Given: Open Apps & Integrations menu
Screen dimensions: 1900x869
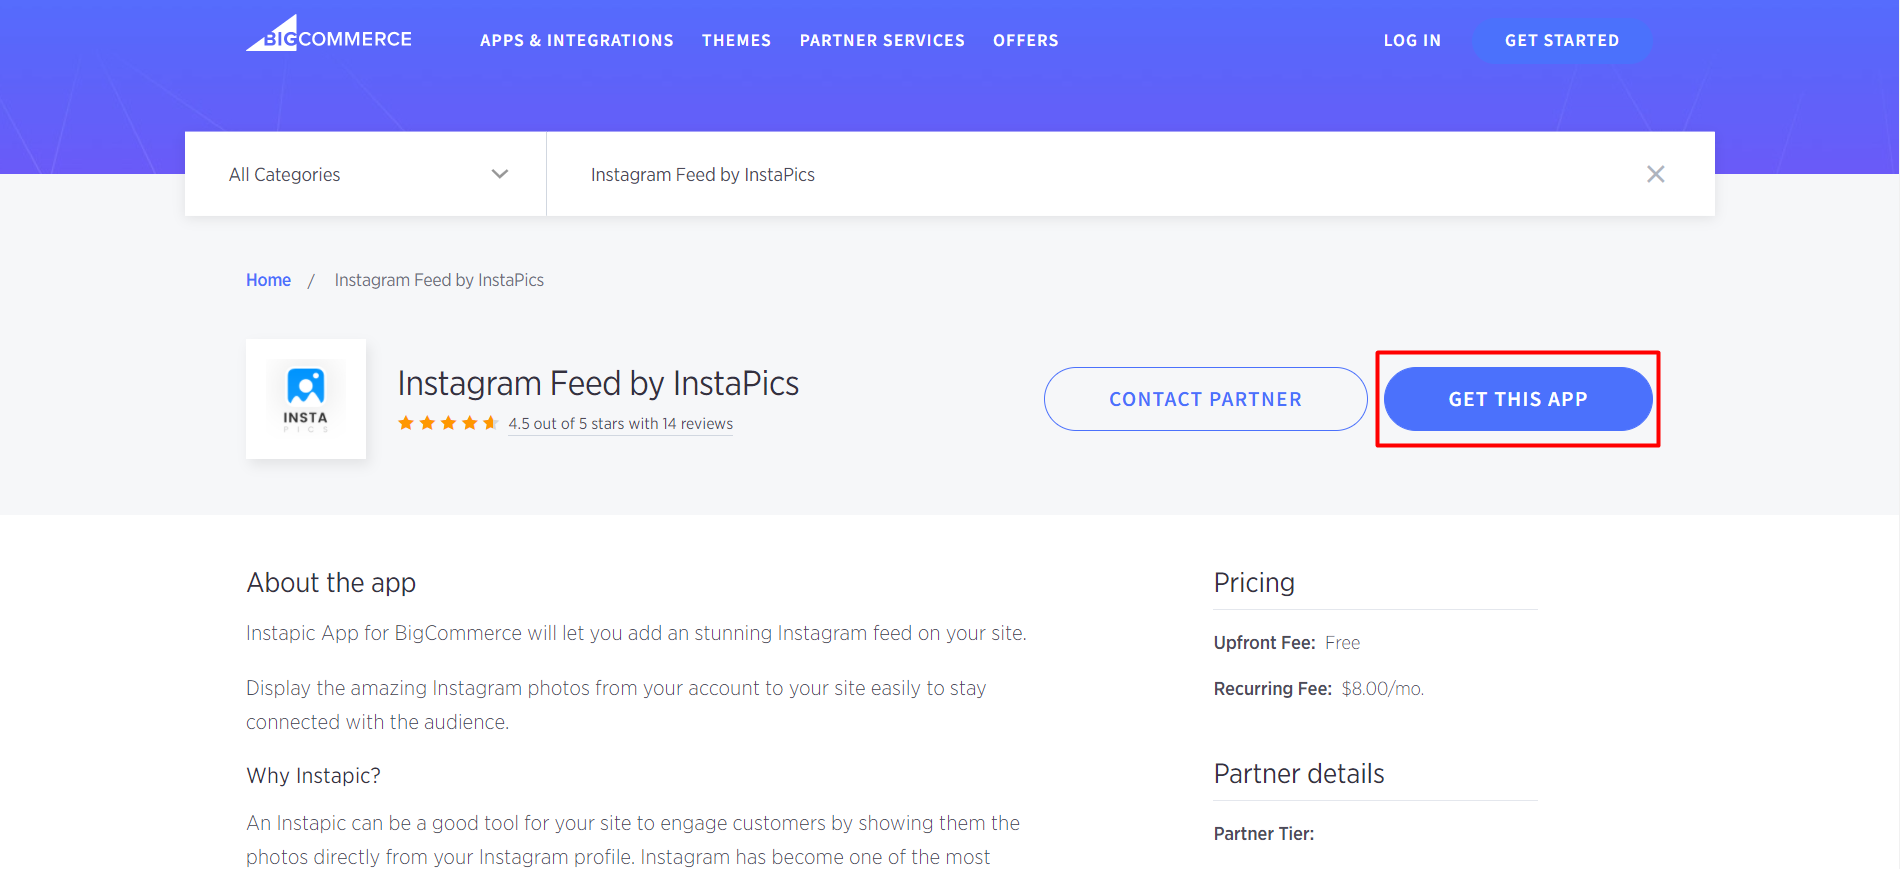Looking at the screenshot, I should coord(577,40).
